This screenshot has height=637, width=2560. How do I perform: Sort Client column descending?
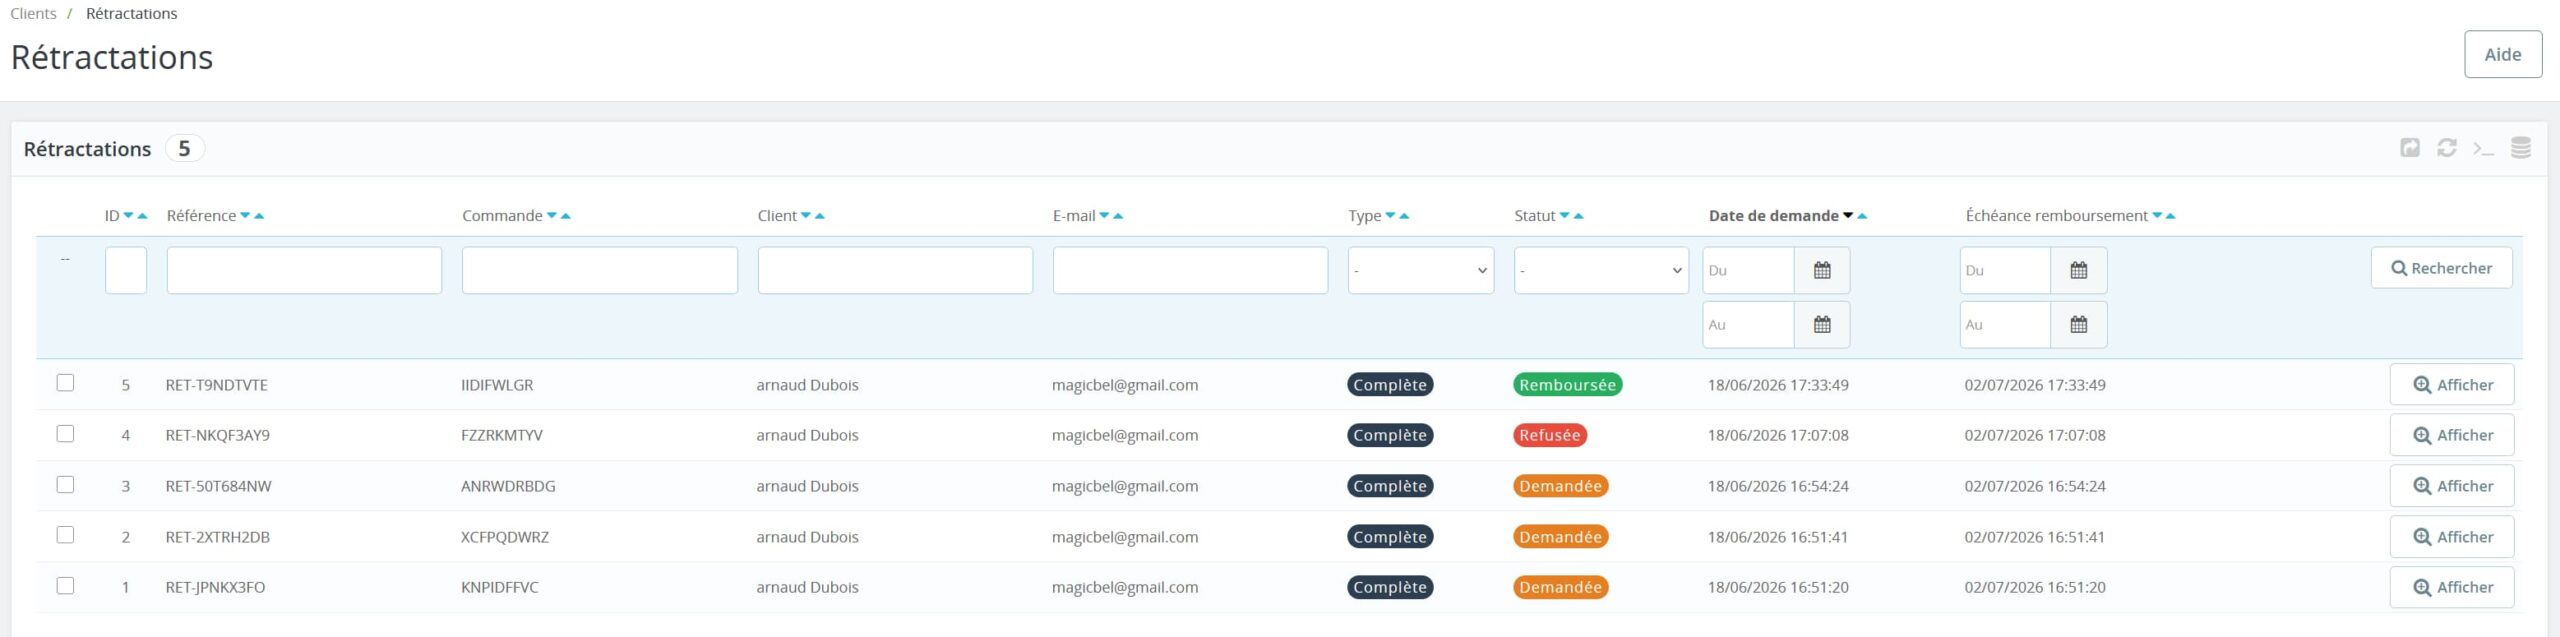pyautogui.click(x=805, y=216)
